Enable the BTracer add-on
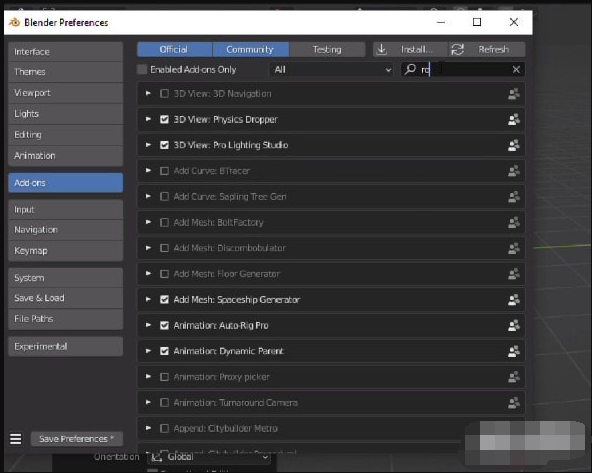The image size is (592, 473). tap(164, 171)
